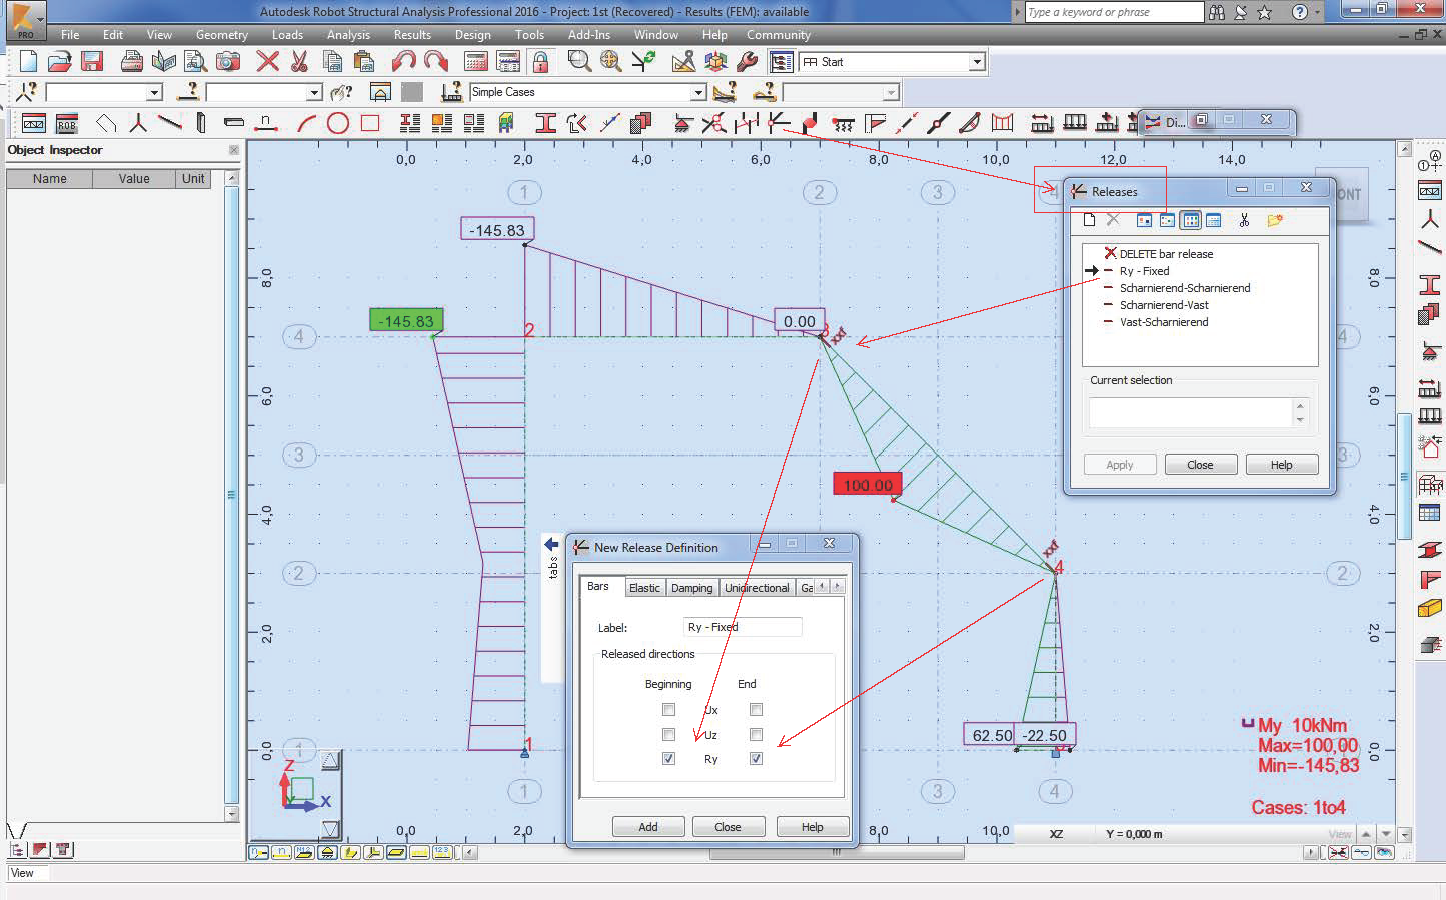Print the document using the printer icon
Viewport: 1446px width, 900px height.
point(131,62)
